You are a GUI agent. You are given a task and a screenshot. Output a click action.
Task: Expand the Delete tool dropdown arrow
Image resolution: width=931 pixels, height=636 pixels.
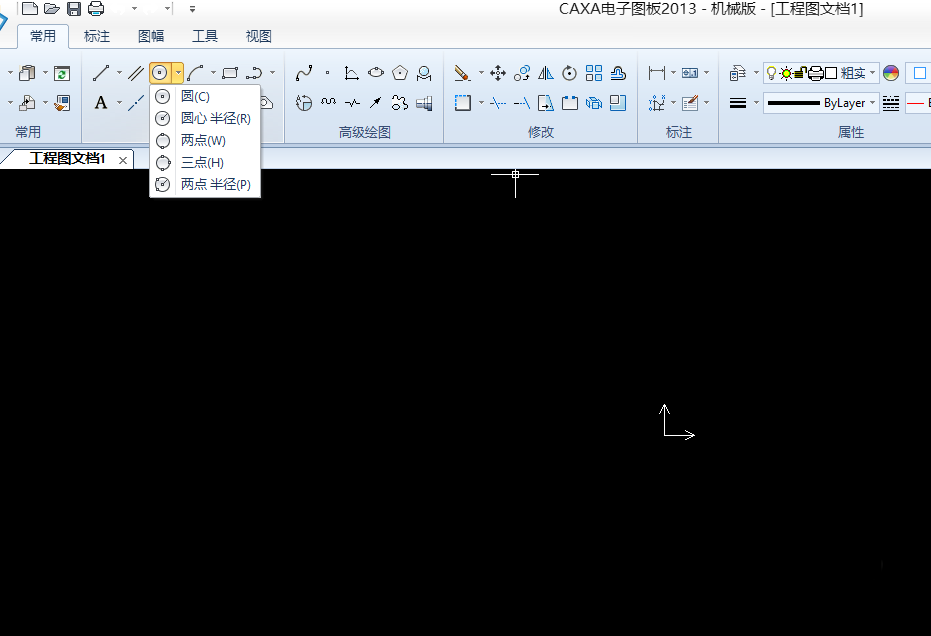pos(481,73)
